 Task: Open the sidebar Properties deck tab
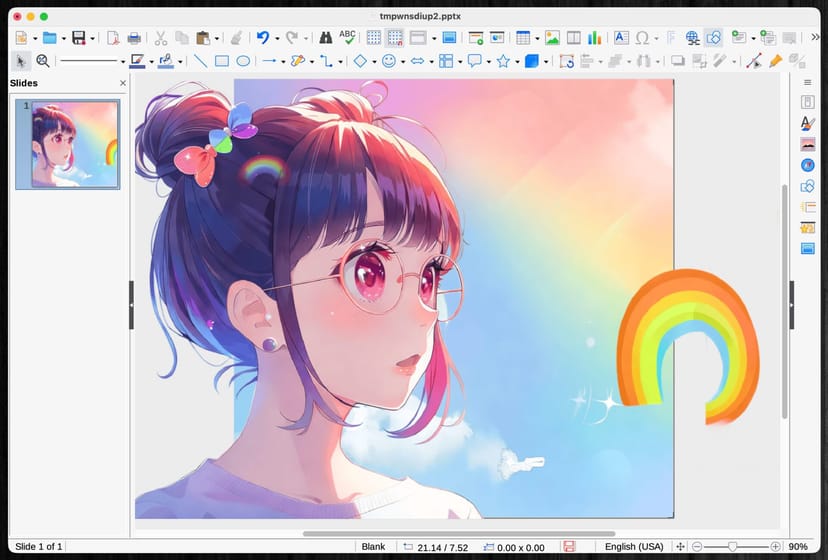(x=807, y=102)
